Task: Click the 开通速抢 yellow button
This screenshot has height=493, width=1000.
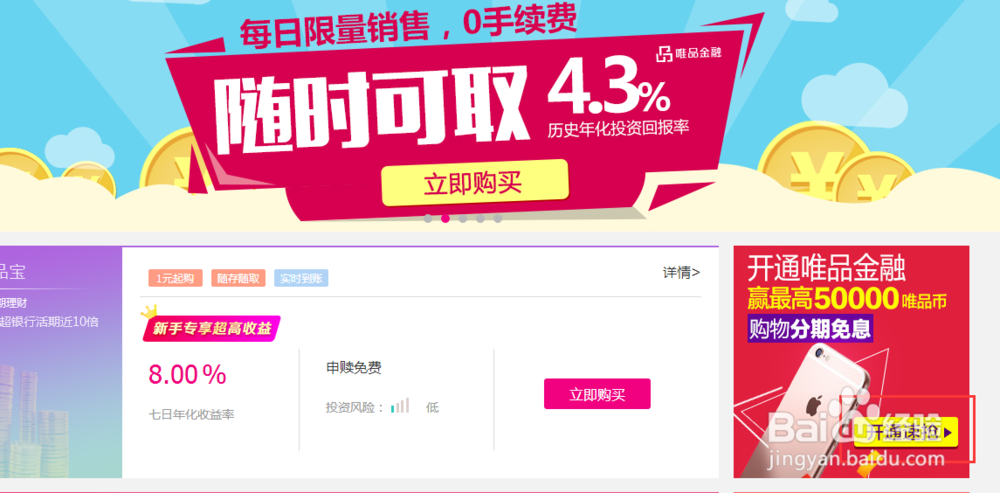Action: (x=908, y=432)
